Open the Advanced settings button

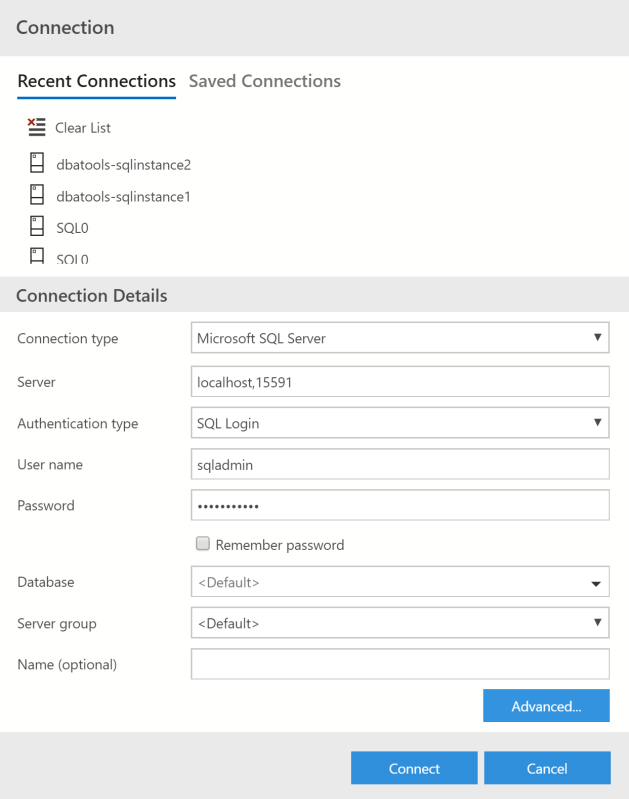[546, 706]
